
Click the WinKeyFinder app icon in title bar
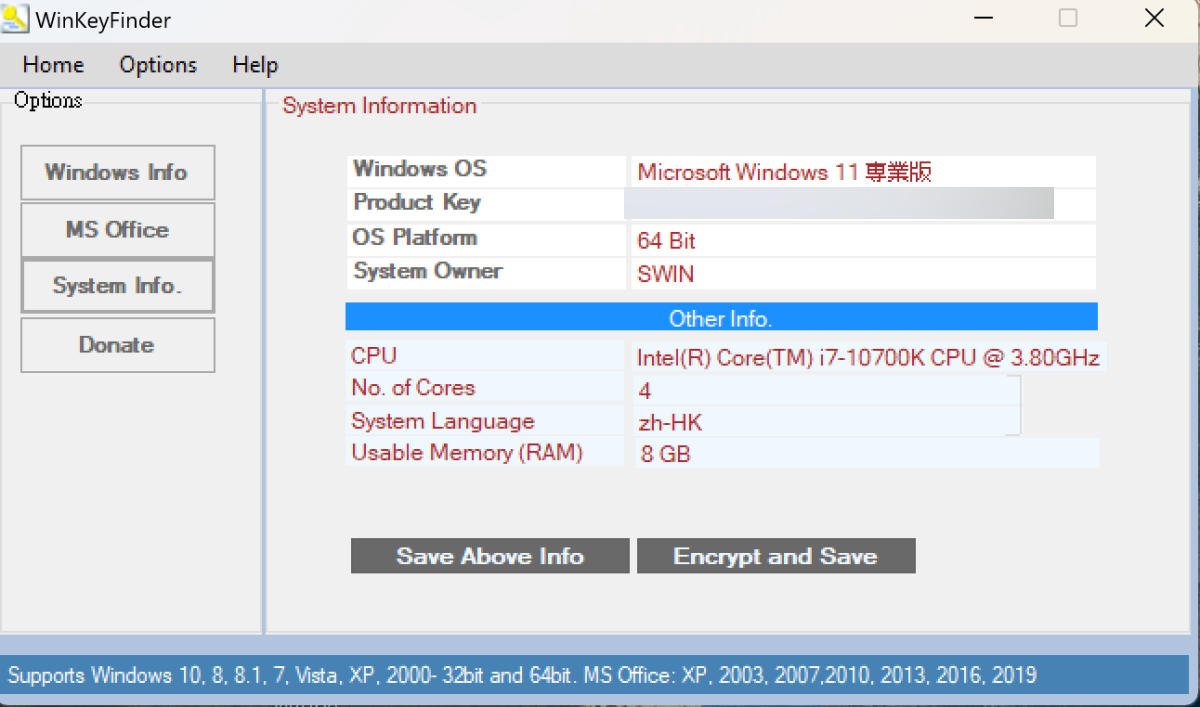15,19
